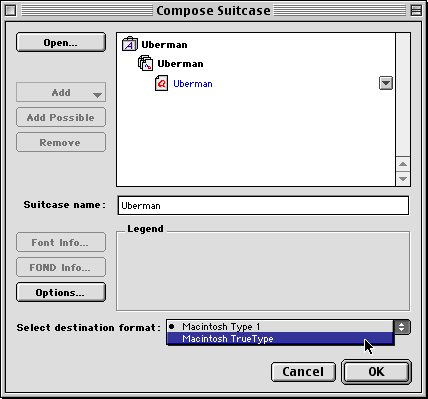
Task: Choose Macintosh Type 1 destination format
Action: (x=280, y=326)
